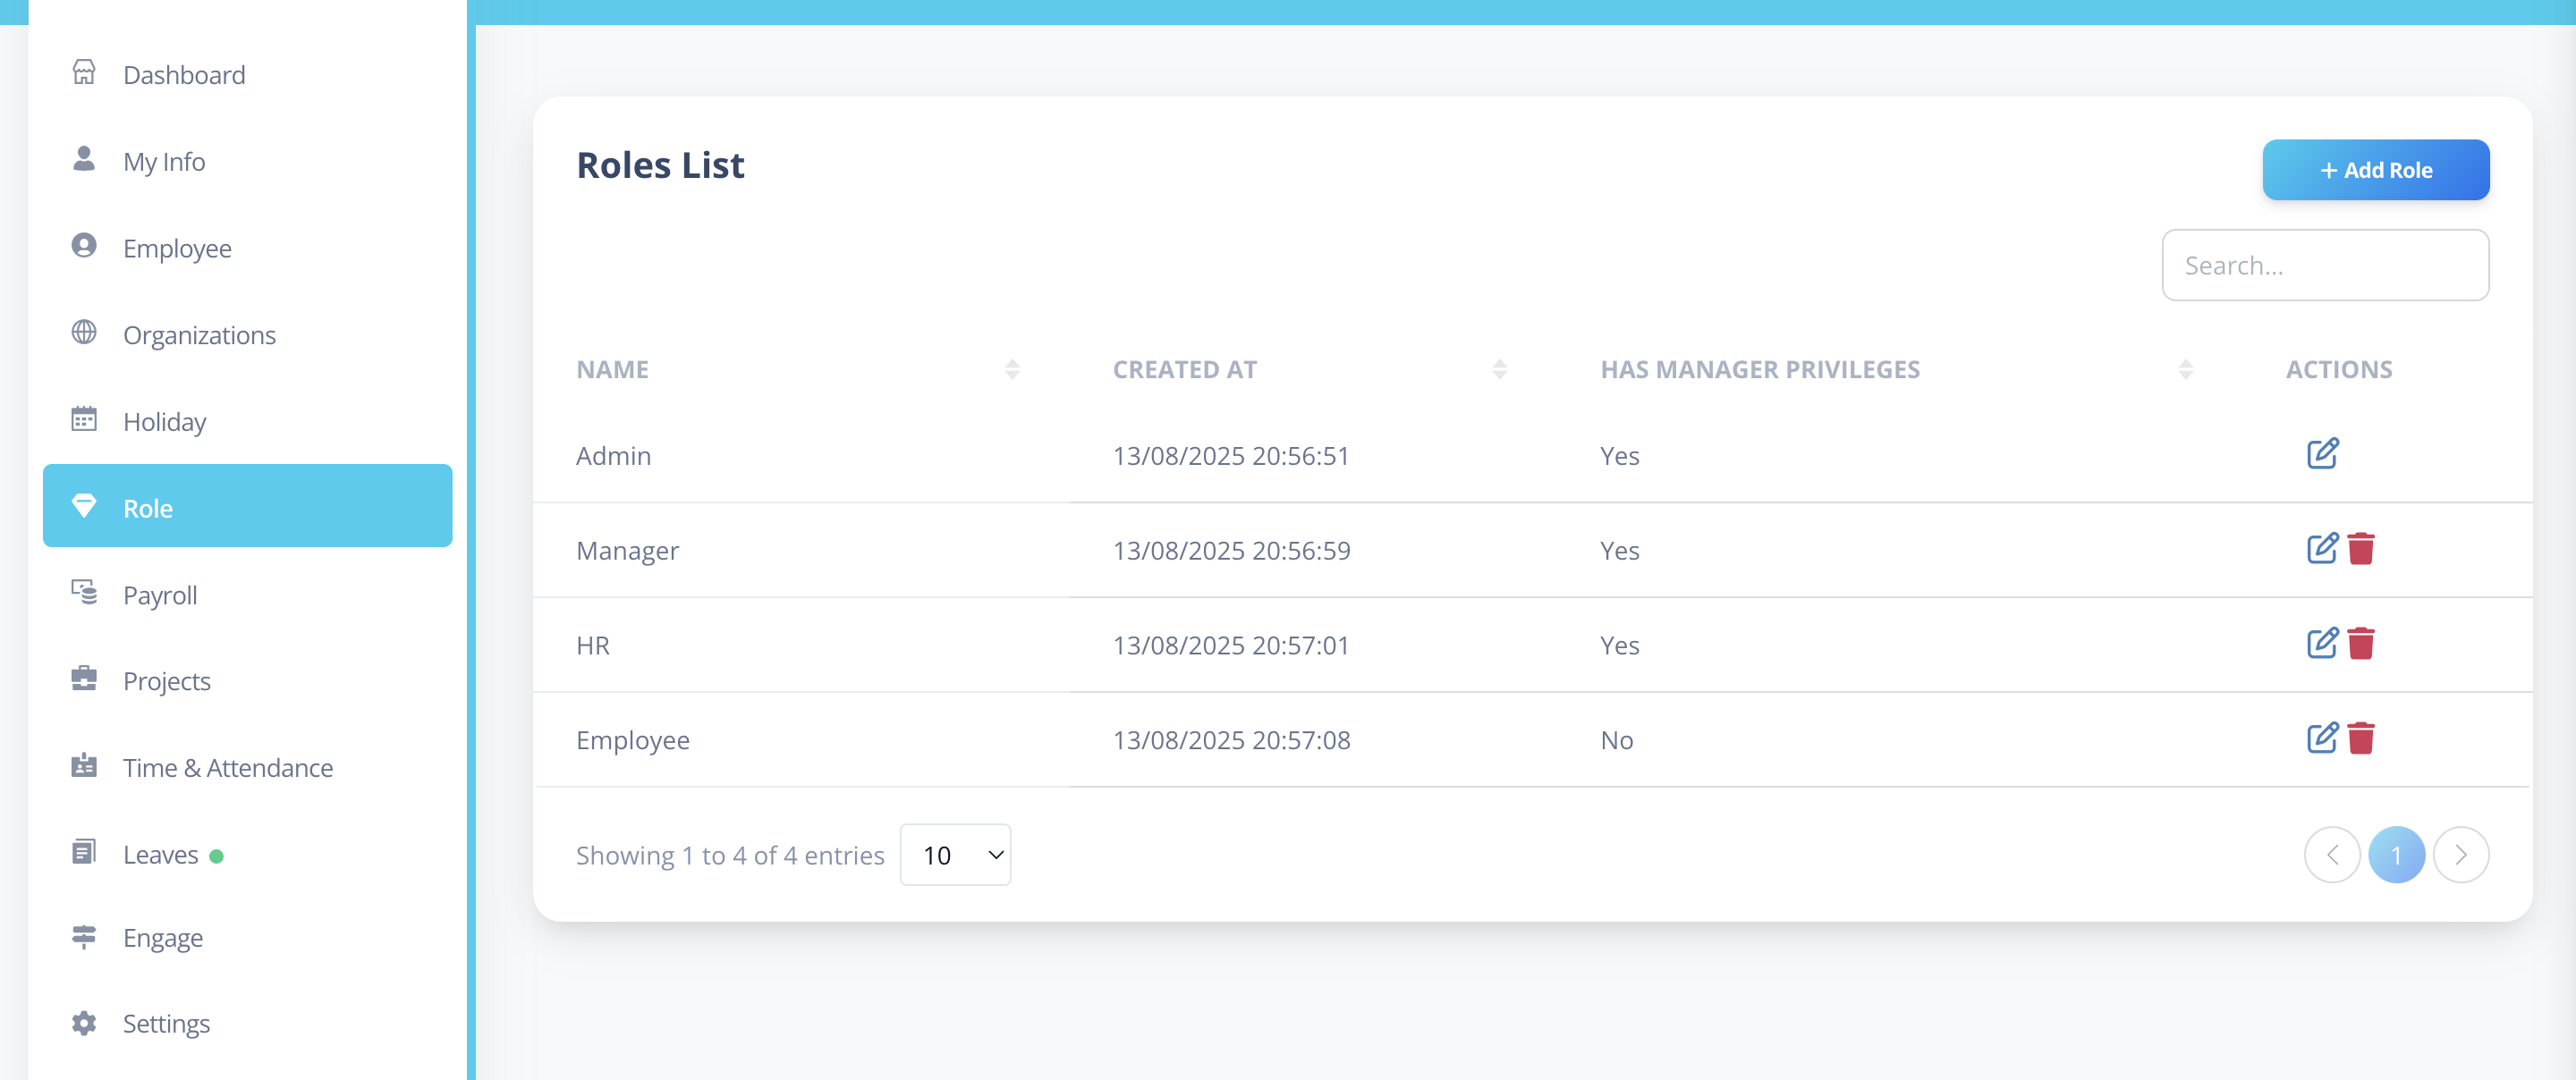
Task: Sort by Has Manager Privileges arrows
Action: (x=2185, y=370)
